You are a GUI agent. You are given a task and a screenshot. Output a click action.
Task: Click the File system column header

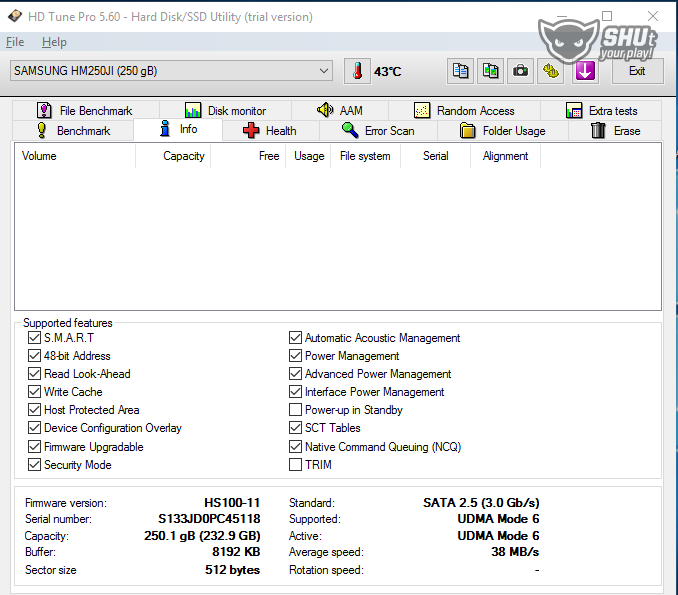pos(365,156)
